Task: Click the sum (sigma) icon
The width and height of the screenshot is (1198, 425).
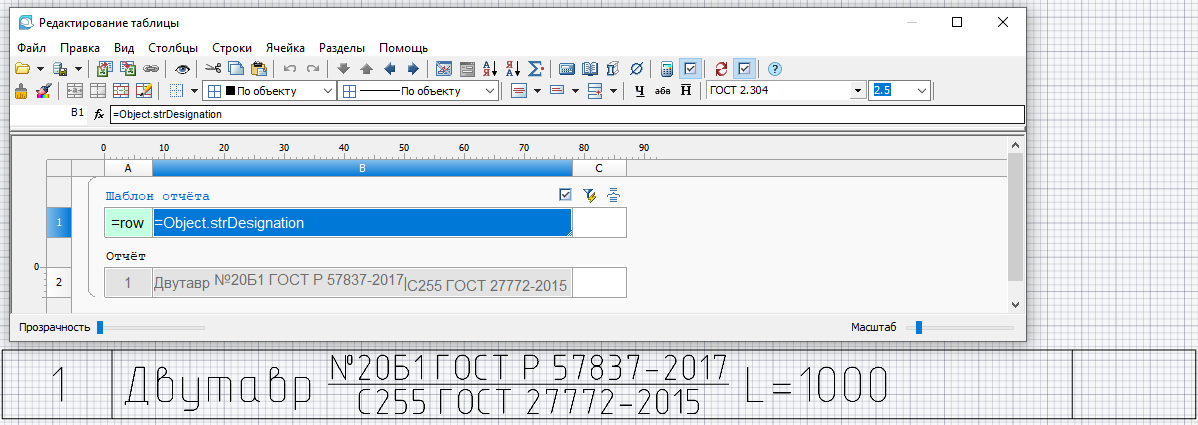Action: 536,69
